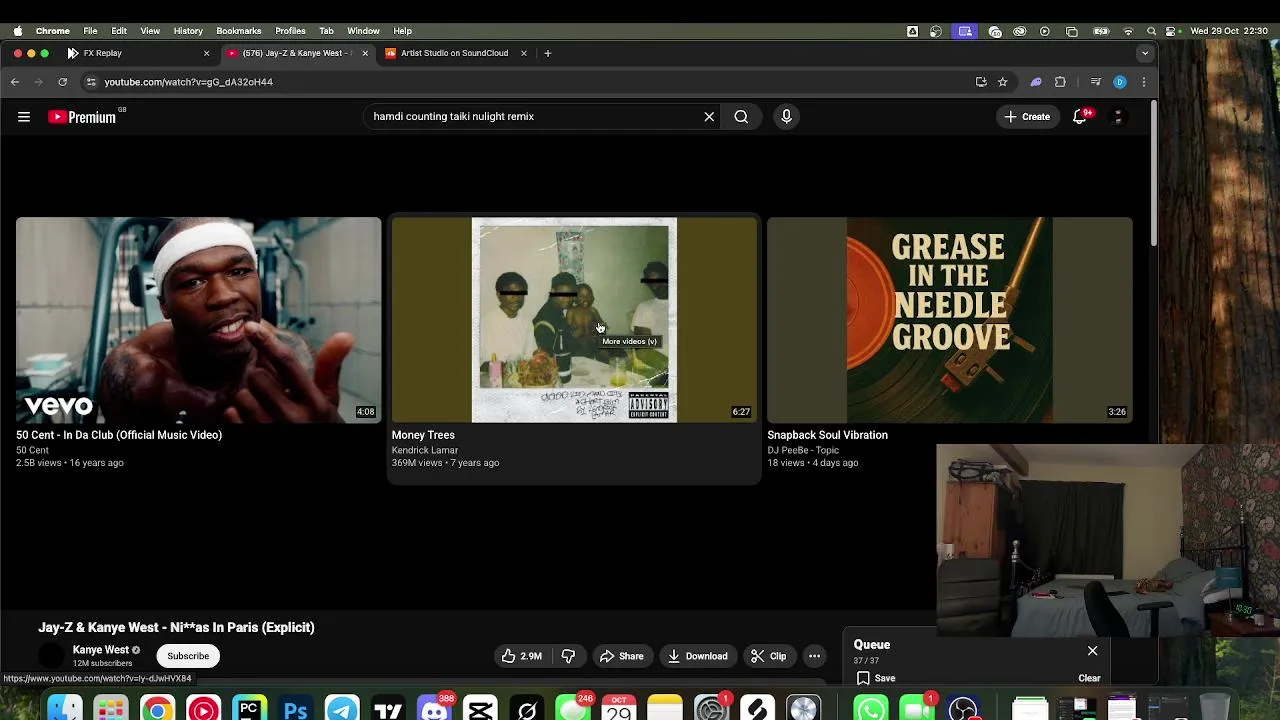Play the Money Trees video thumbnail

pos(574,320)
